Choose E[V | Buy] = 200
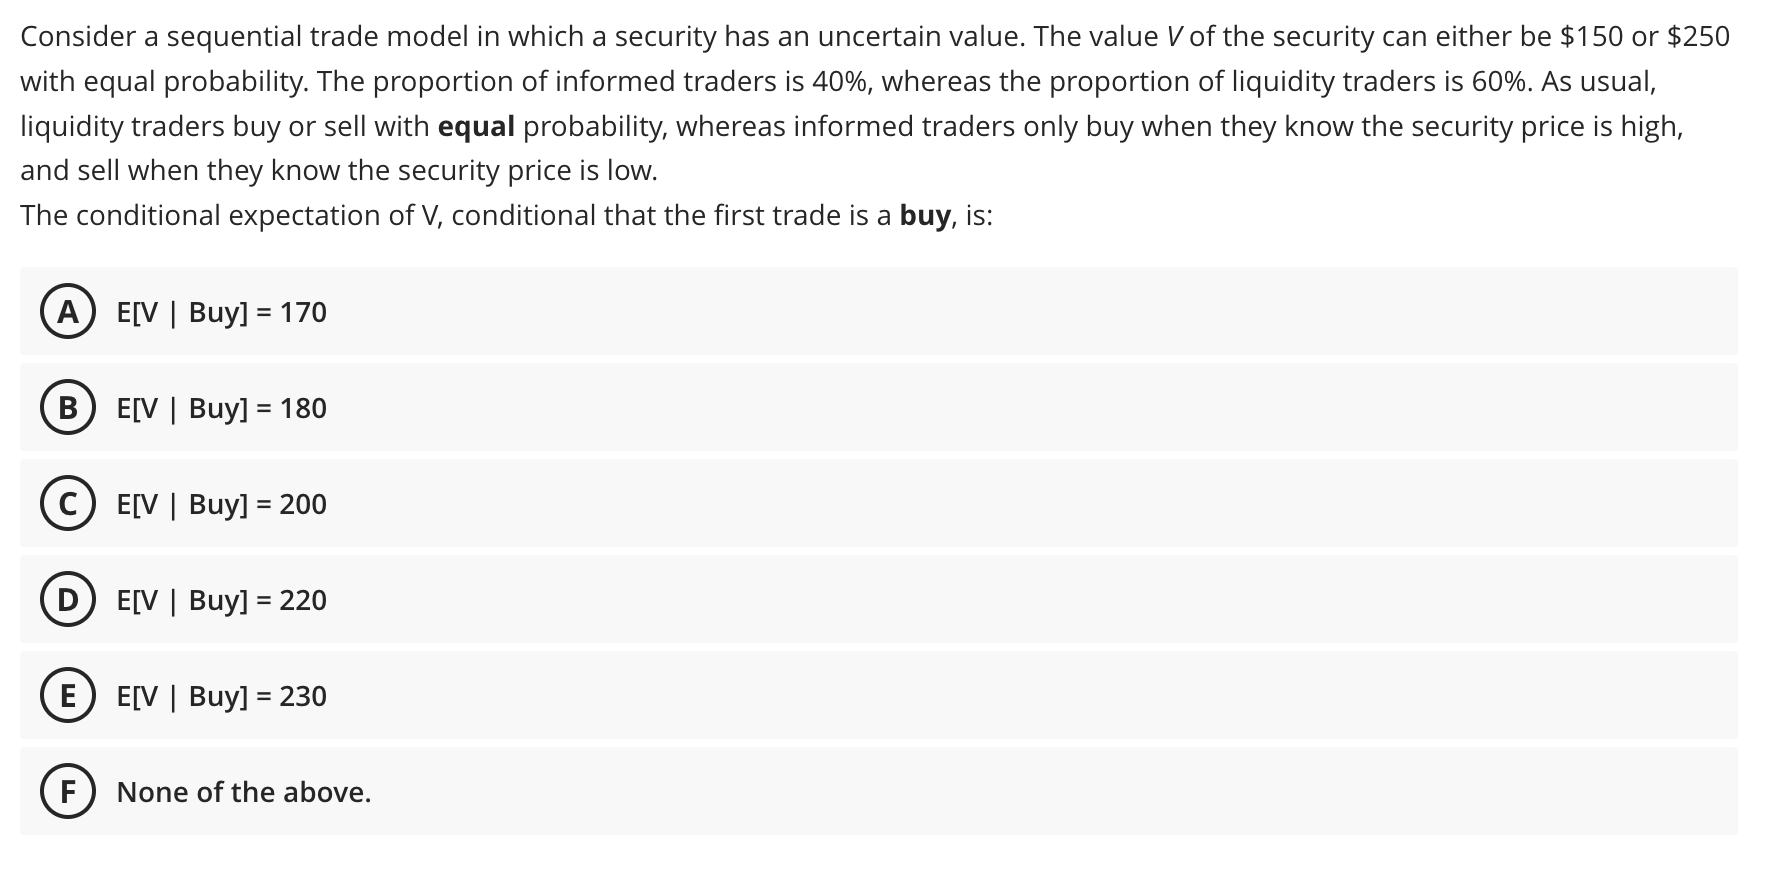Viewport: 1778px width, 872px height. 222,504
